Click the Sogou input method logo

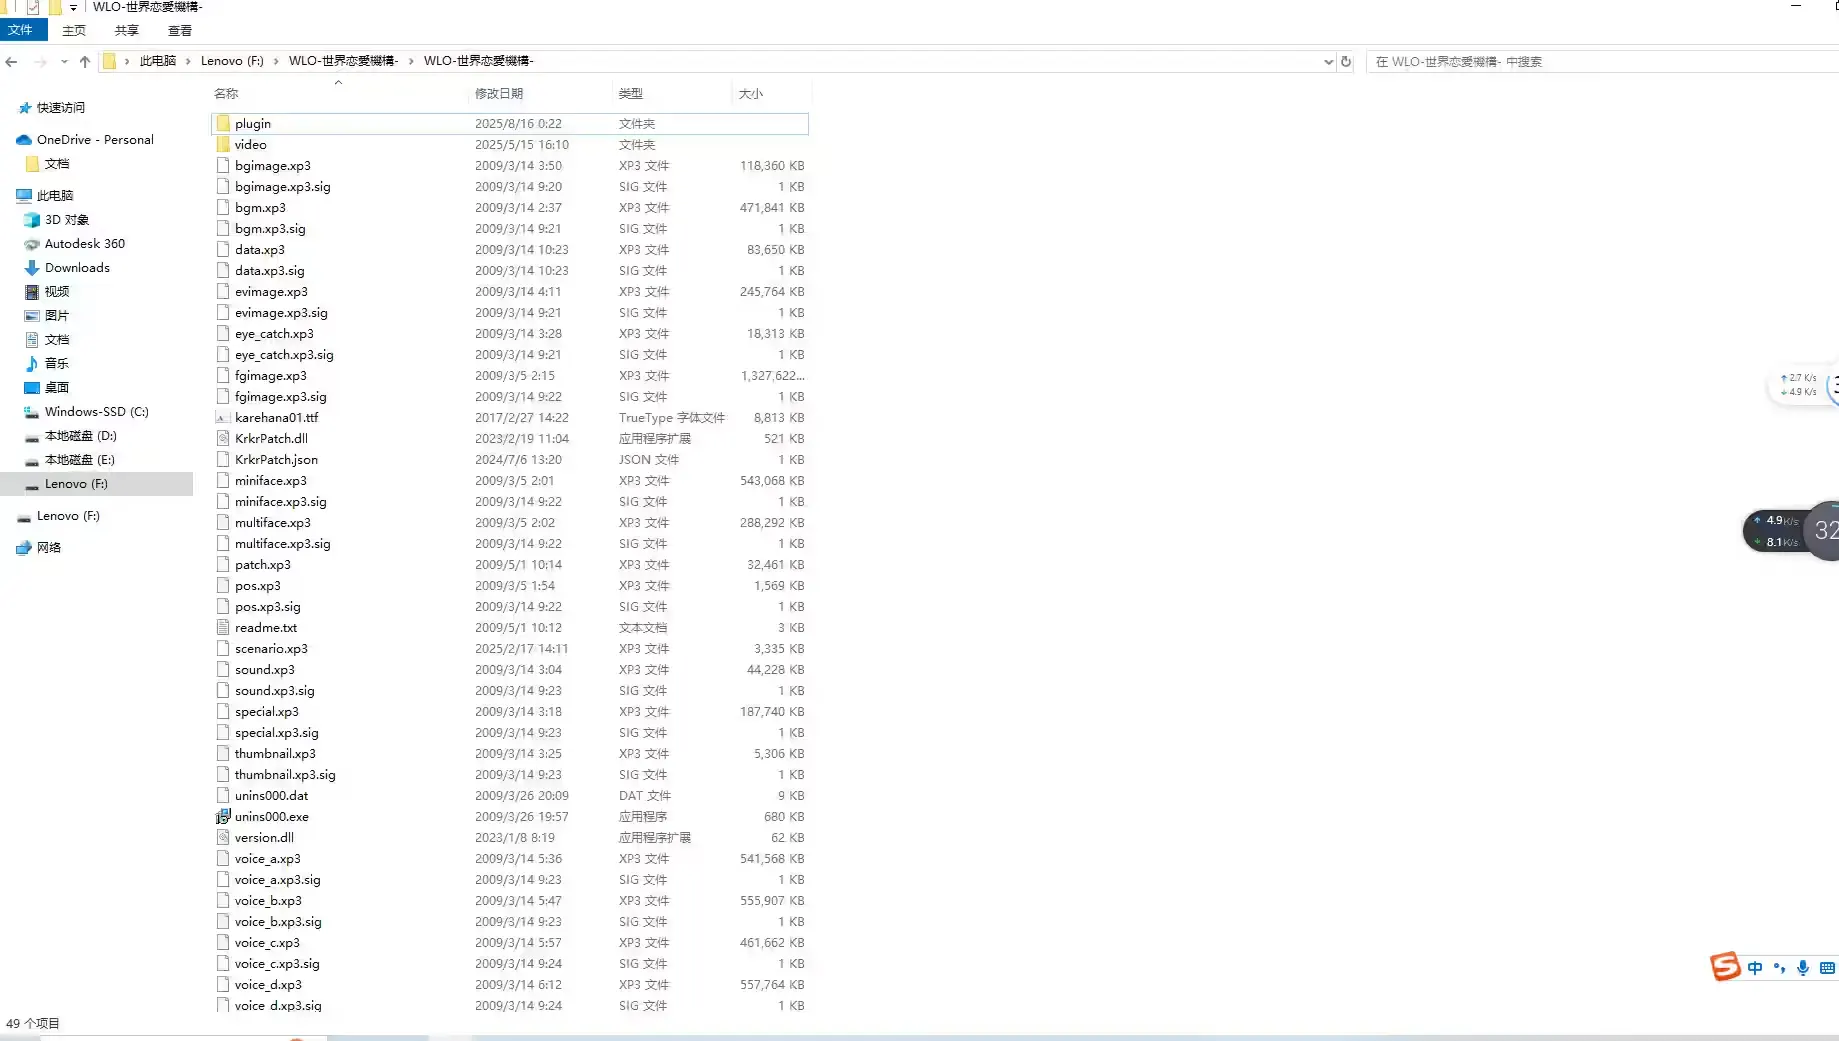click(x=1725, y=966)
